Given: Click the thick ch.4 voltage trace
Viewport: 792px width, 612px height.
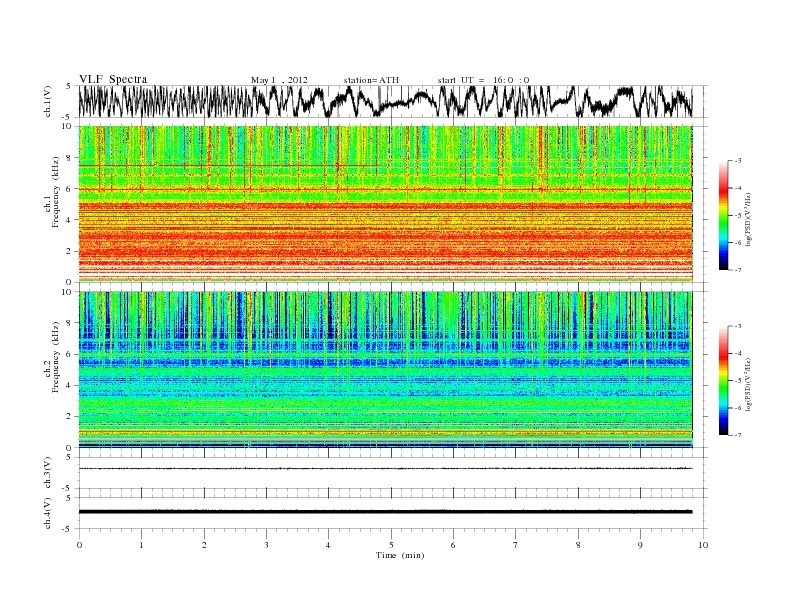Looking at the screenshot, I should 385,512.
